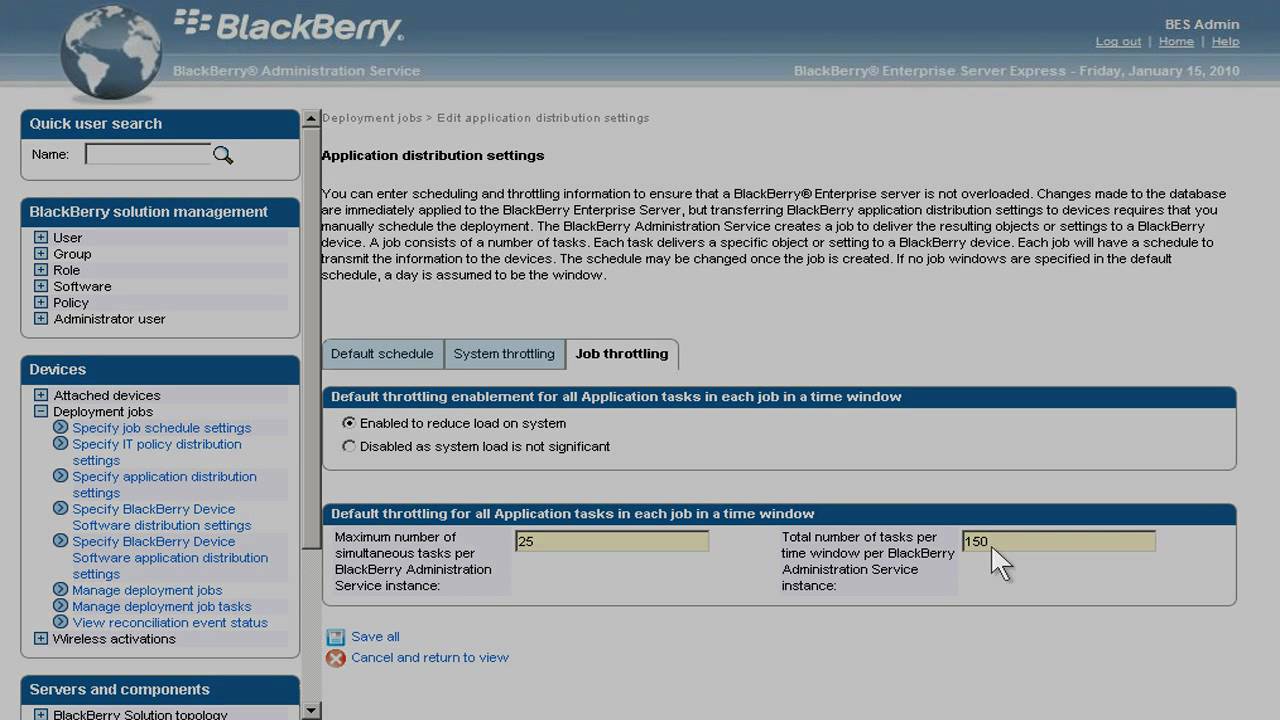Viewport: 1280px width, 720px height.
Task: Click arrow icon beside Manage deployment jobs
Action: (x=60, y=590)
